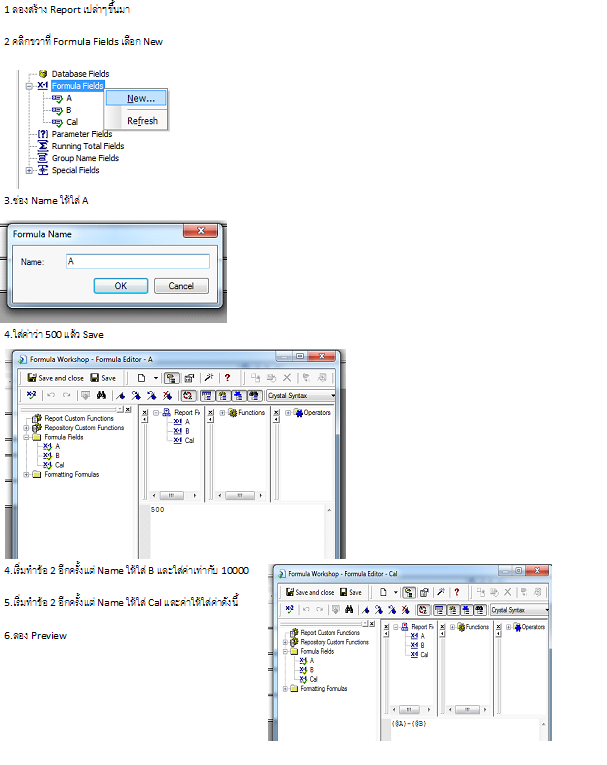Image resolution: width=607 pixels, height=765 pixels.
Task: Click Toggle Bookmark icon in Formula Editor - Cal
Action: pyautogui.click(x=365, y=610)
